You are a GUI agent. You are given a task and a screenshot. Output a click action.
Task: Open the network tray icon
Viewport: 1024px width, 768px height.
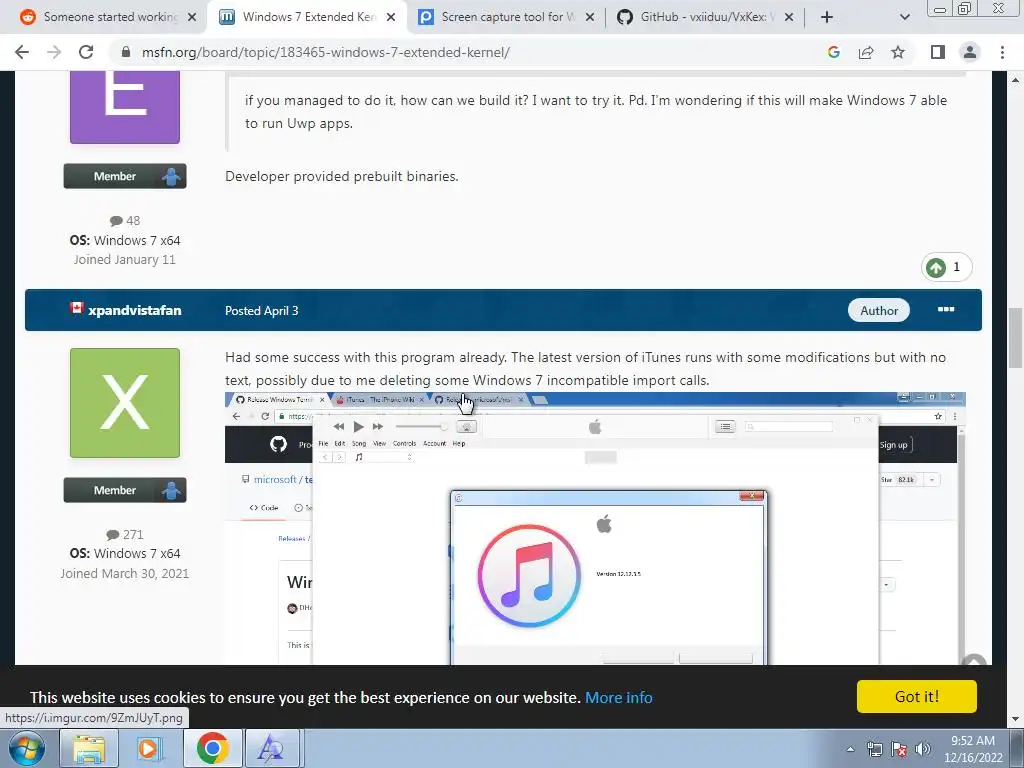coord(874,749)
